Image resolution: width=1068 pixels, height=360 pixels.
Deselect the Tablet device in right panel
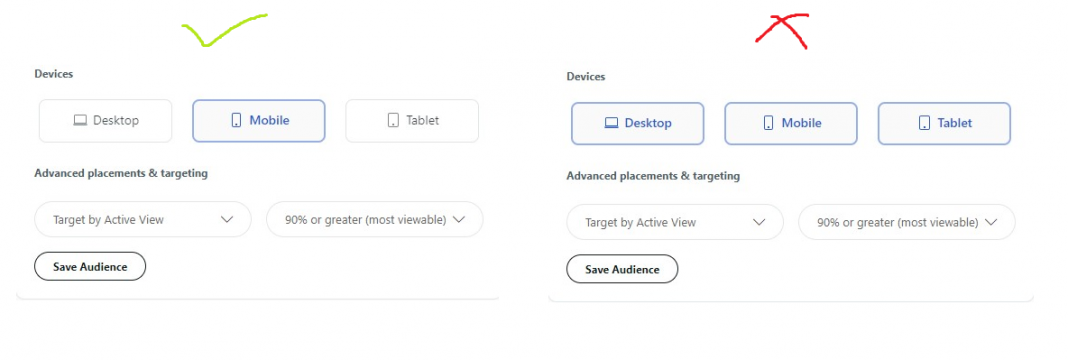pyautogui.click(x=944, y=124)
